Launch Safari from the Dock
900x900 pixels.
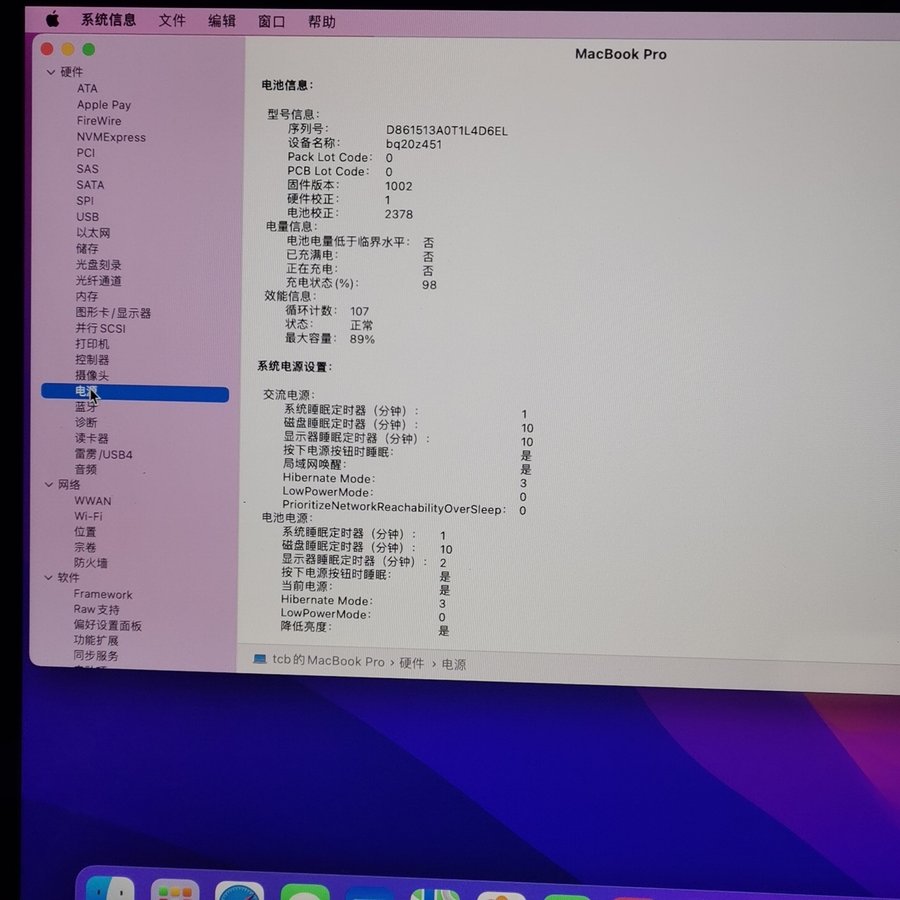[239, 891]
